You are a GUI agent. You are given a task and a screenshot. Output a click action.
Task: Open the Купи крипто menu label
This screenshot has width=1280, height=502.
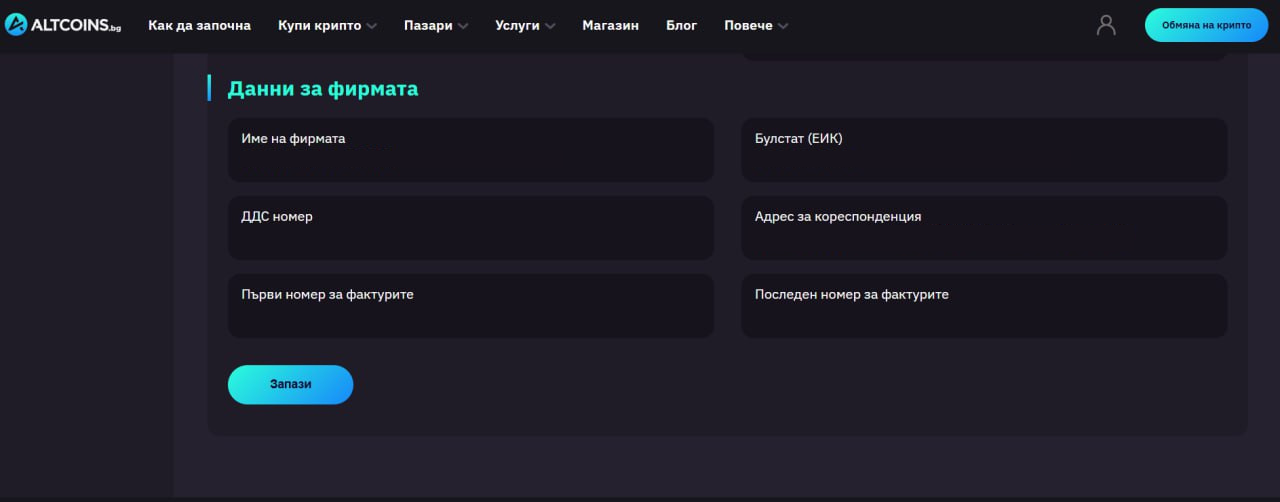pyautogui.click(x=320, y=25)
